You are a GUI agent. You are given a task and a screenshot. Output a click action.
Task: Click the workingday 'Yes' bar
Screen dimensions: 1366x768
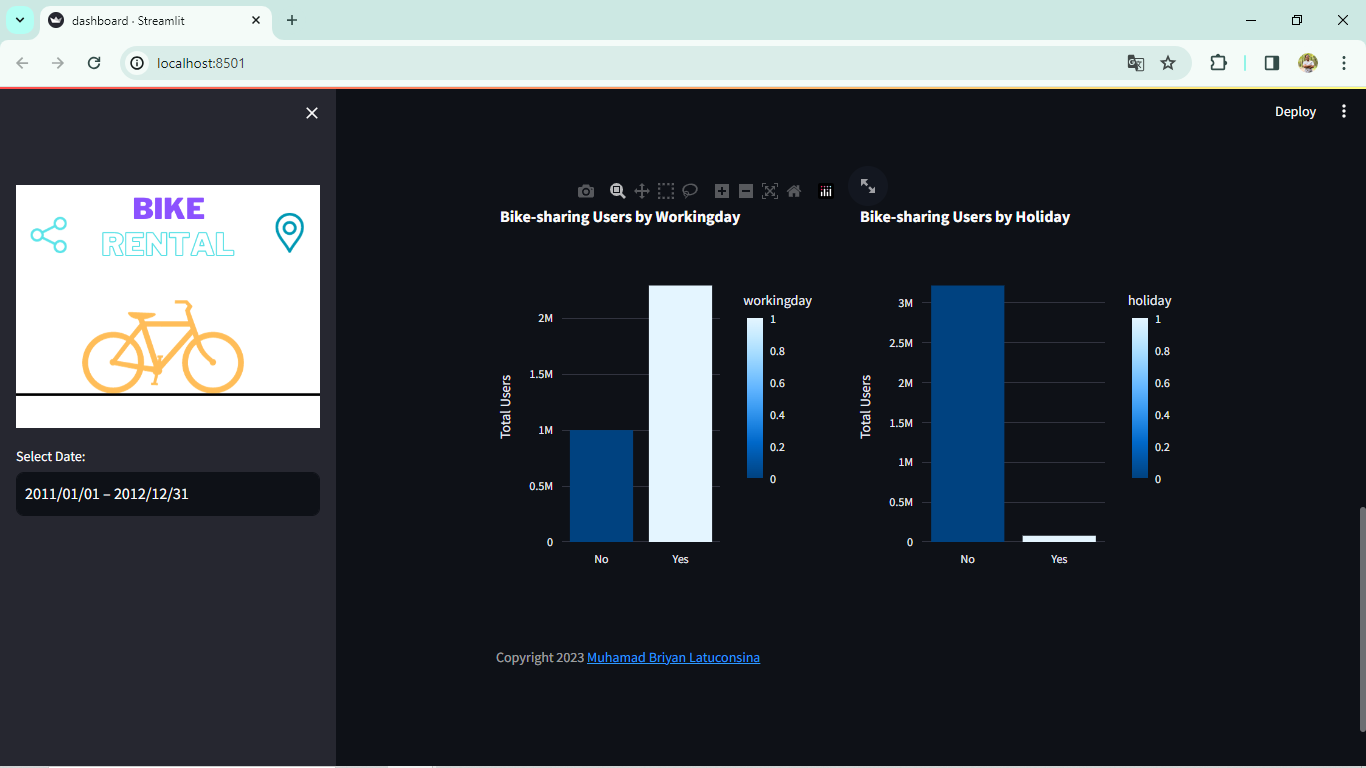coord(680,414)
